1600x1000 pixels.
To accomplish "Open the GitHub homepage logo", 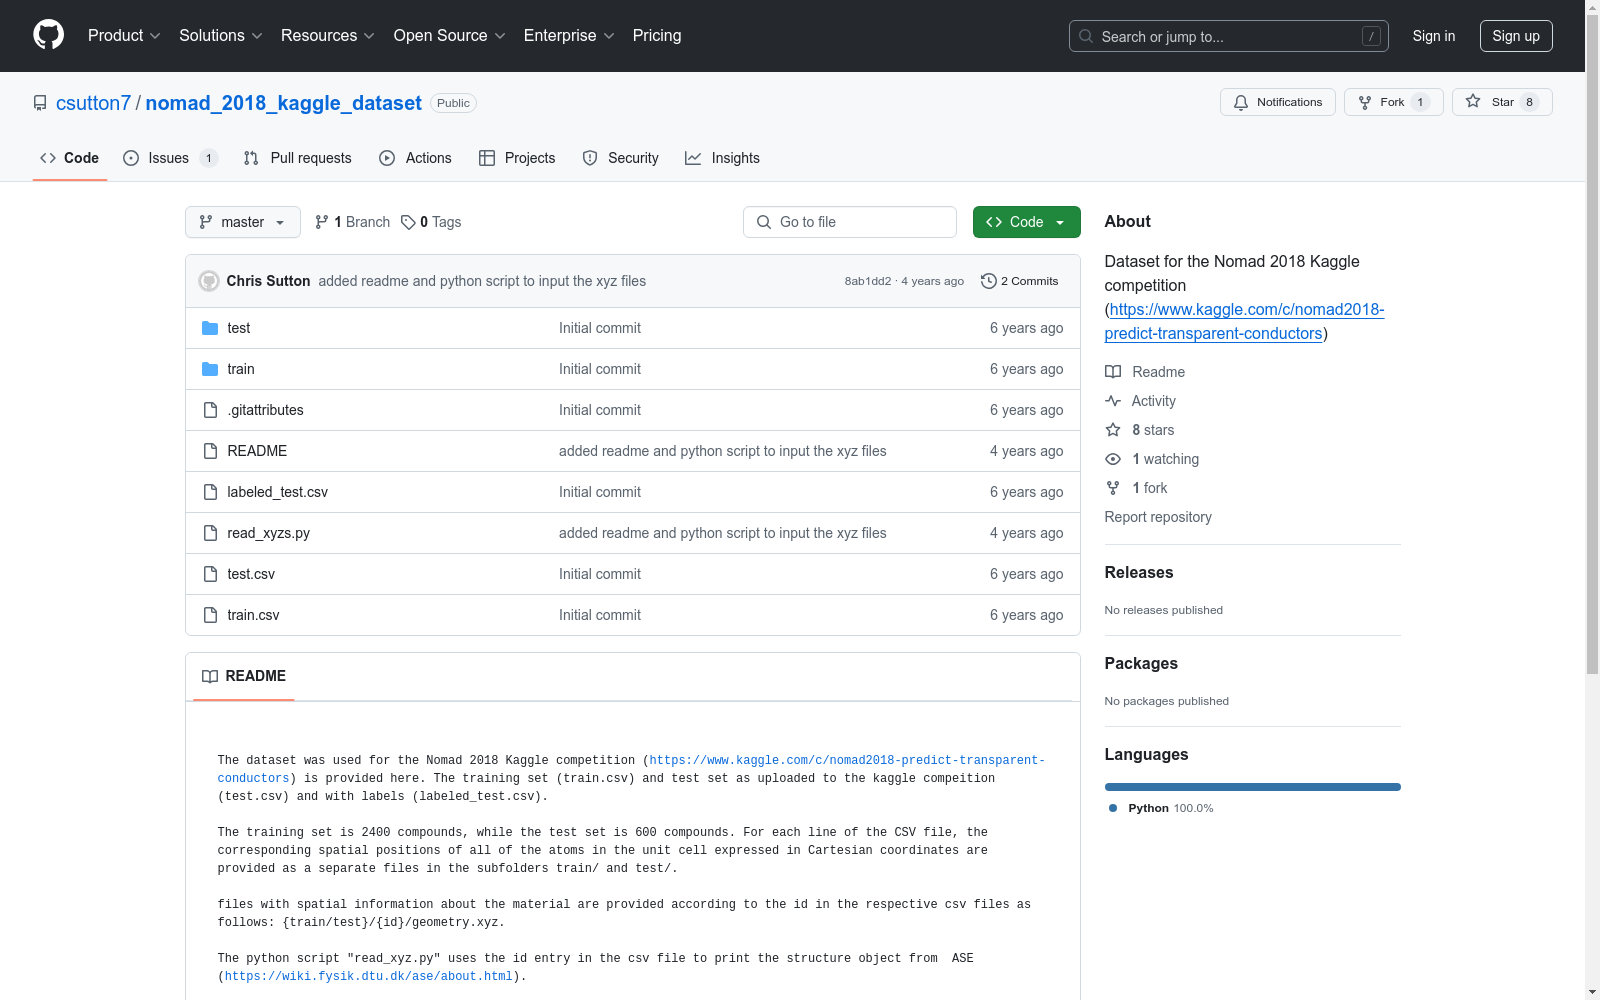I will (48, 35).
